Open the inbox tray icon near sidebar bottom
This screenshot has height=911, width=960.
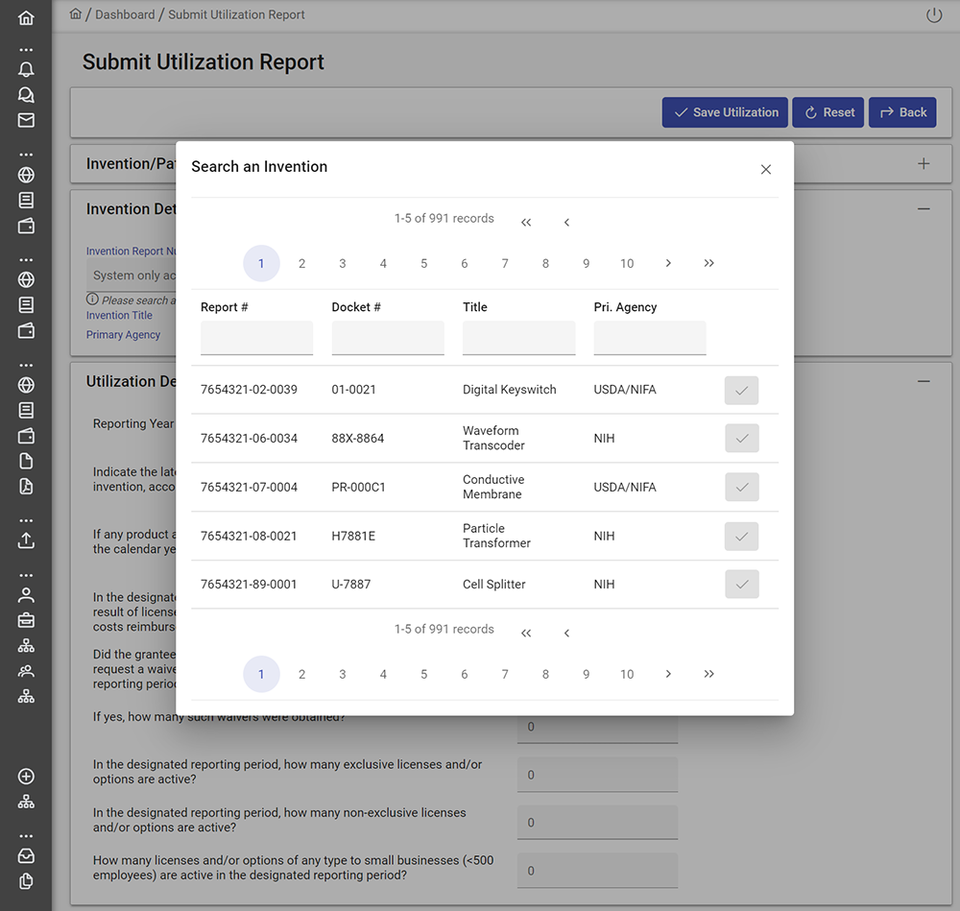(x=26, y=855)
